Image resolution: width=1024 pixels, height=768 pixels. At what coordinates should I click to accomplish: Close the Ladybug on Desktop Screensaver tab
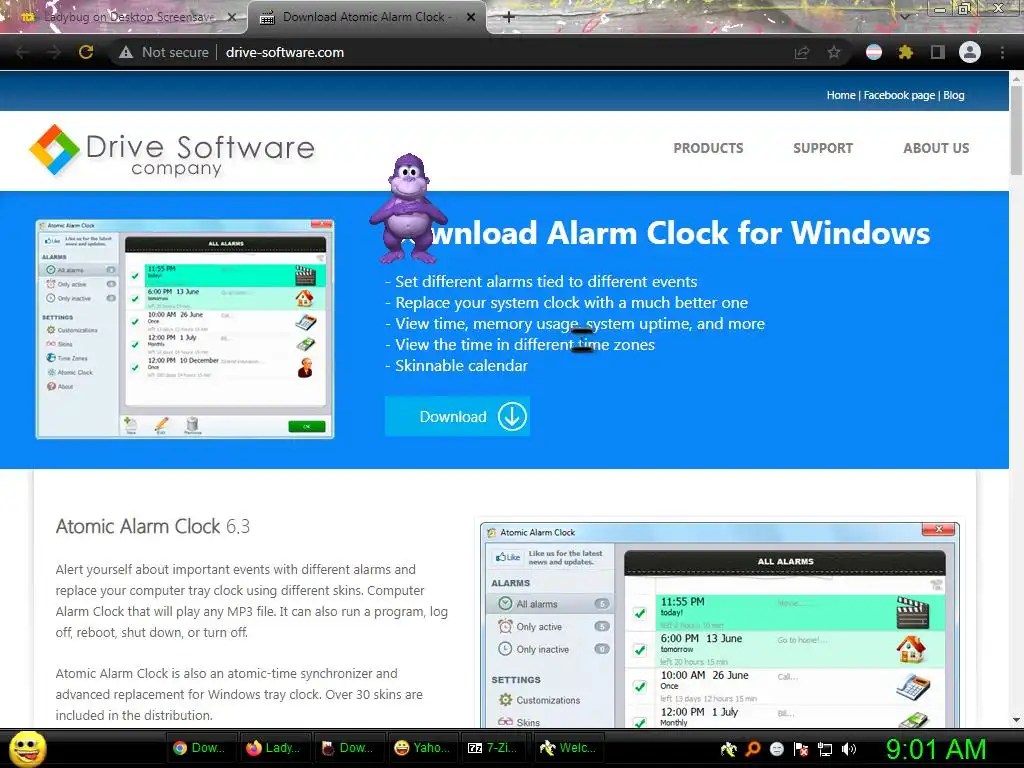point(232,17)
